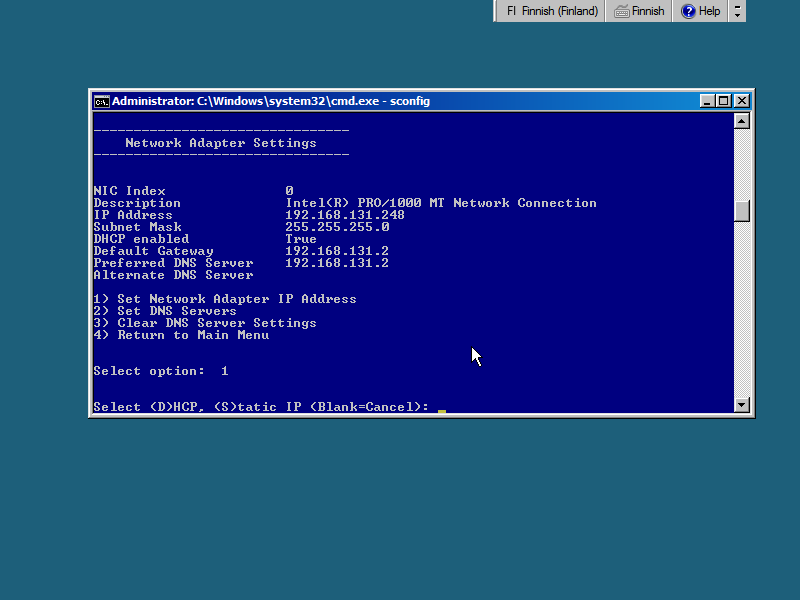Screen dimensions: 800x600
Task: Click the FI input language indicator
Action: [x=511, y=11]
